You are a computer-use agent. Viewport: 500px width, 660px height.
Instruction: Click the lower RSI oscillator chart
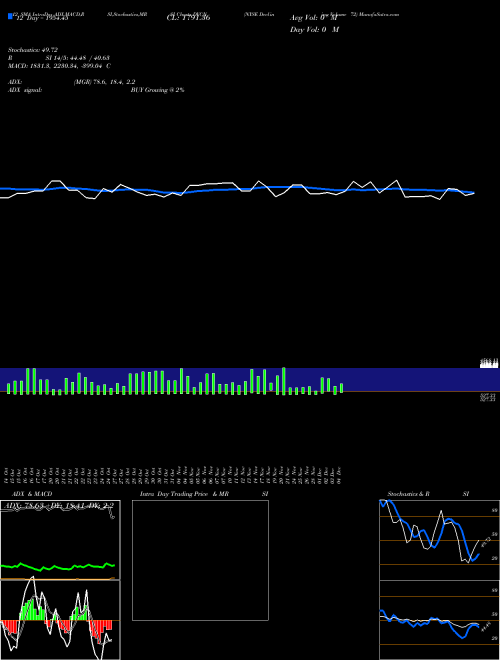tap(439, 620)
